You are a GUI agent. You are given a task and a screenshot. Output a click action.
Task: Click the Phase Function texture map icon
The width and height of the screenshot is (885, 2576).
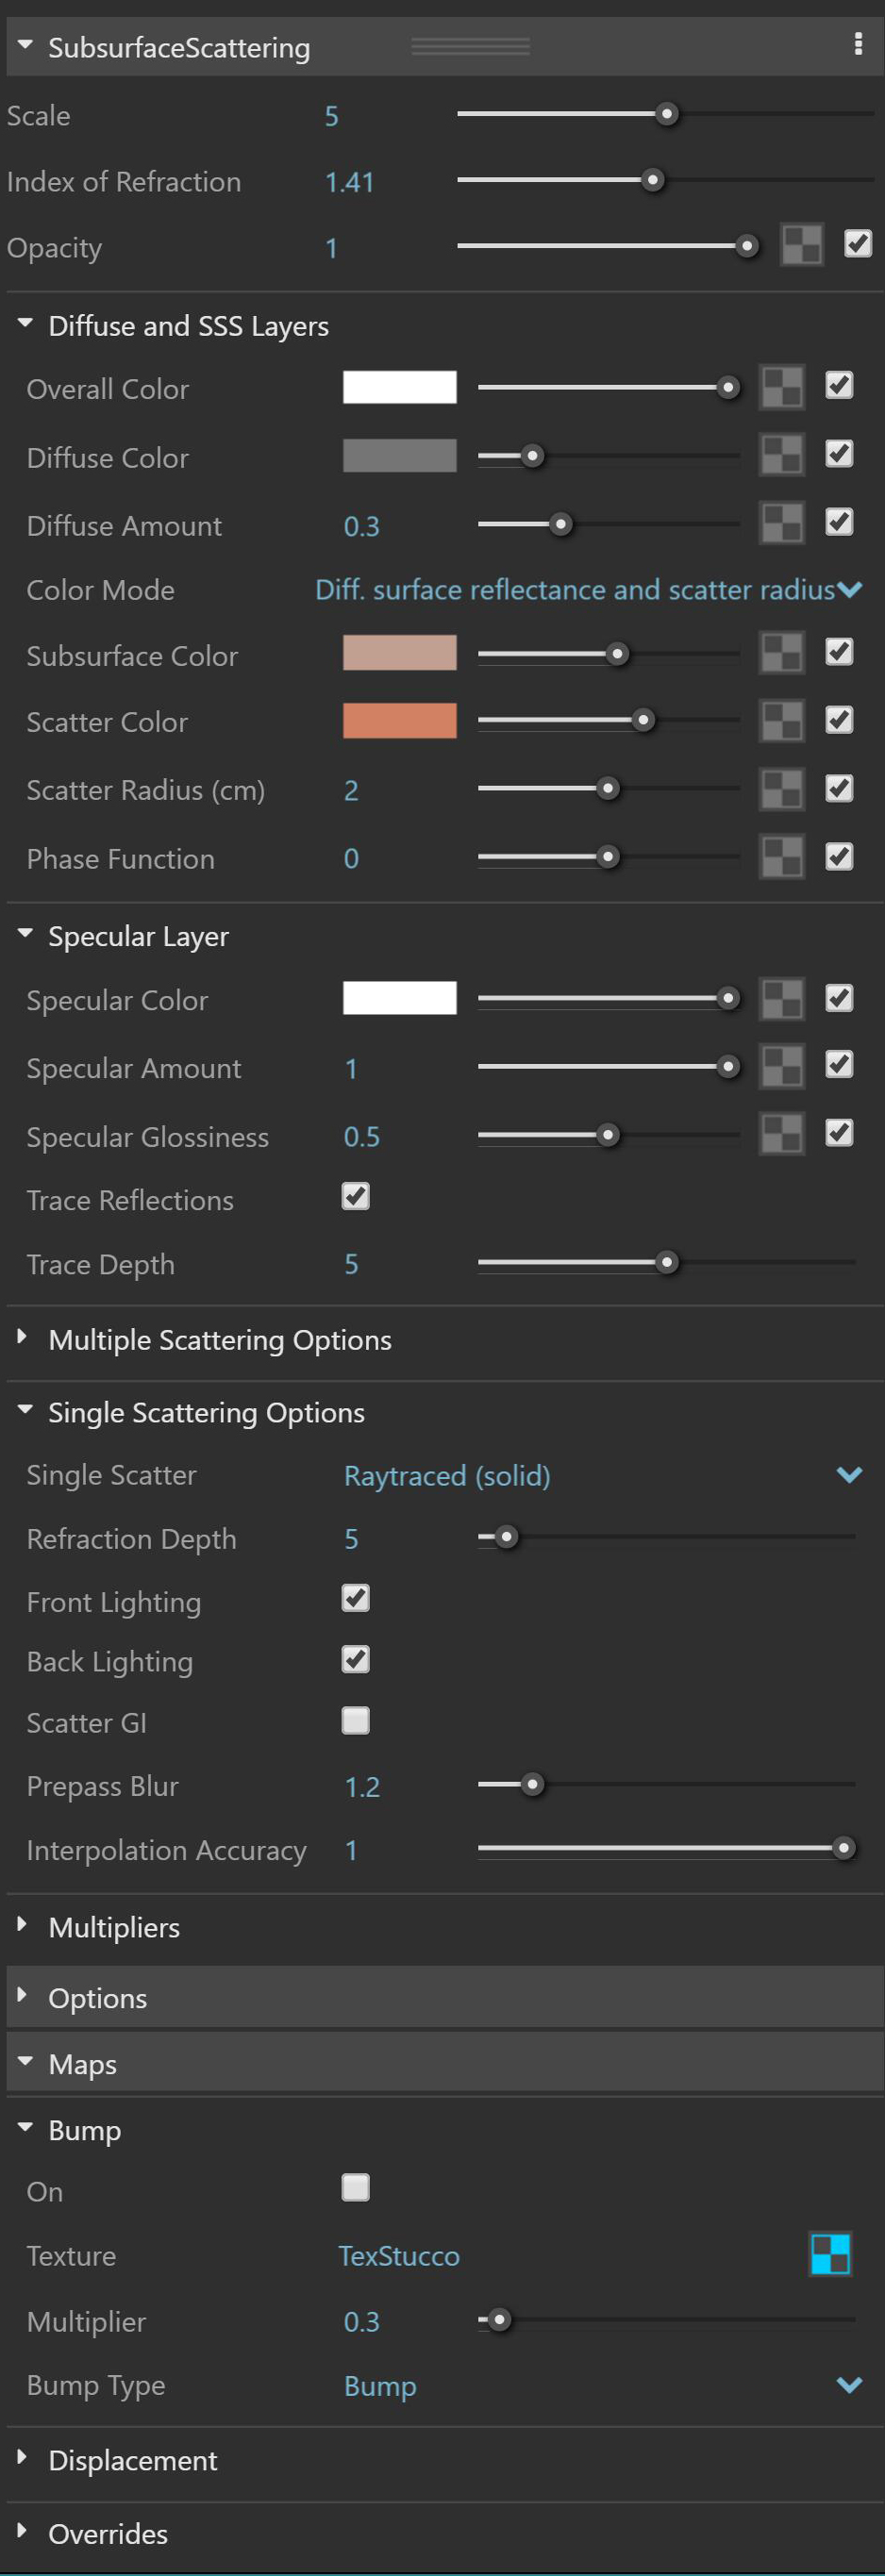tap(781, 857)
